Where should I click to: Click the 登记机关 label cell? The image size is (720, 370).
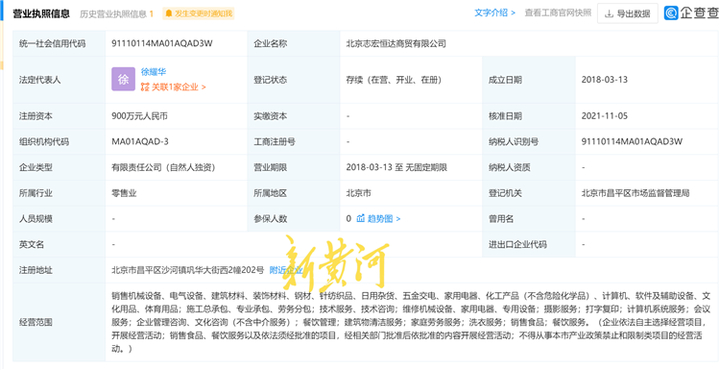pyautogui.click(x=529, y=193)
